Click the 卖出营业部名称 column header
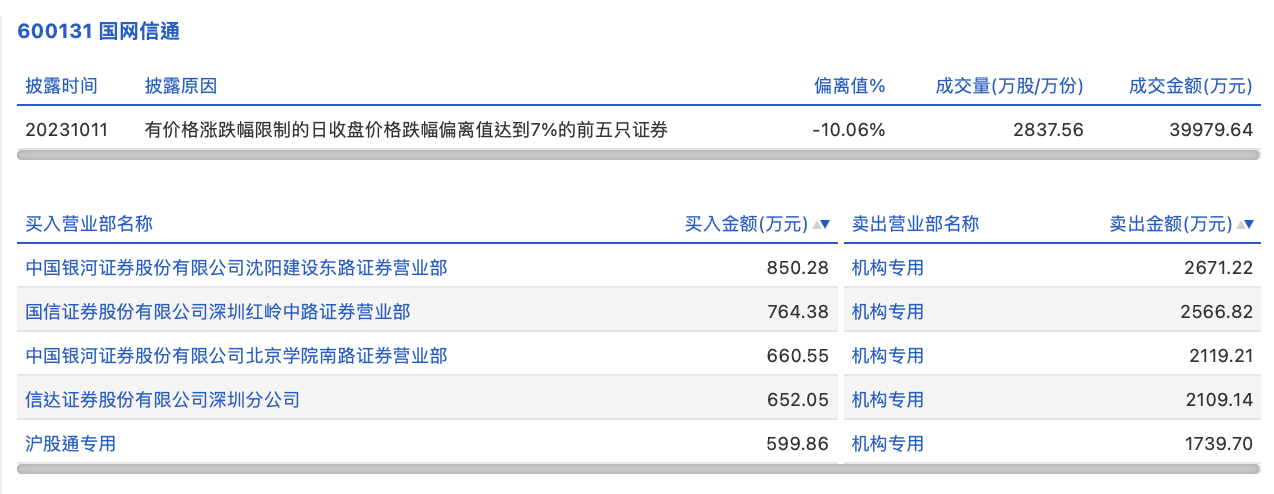Image resolution: width=1274 pixels, height=494 pixels. click(x=915, y=224)
